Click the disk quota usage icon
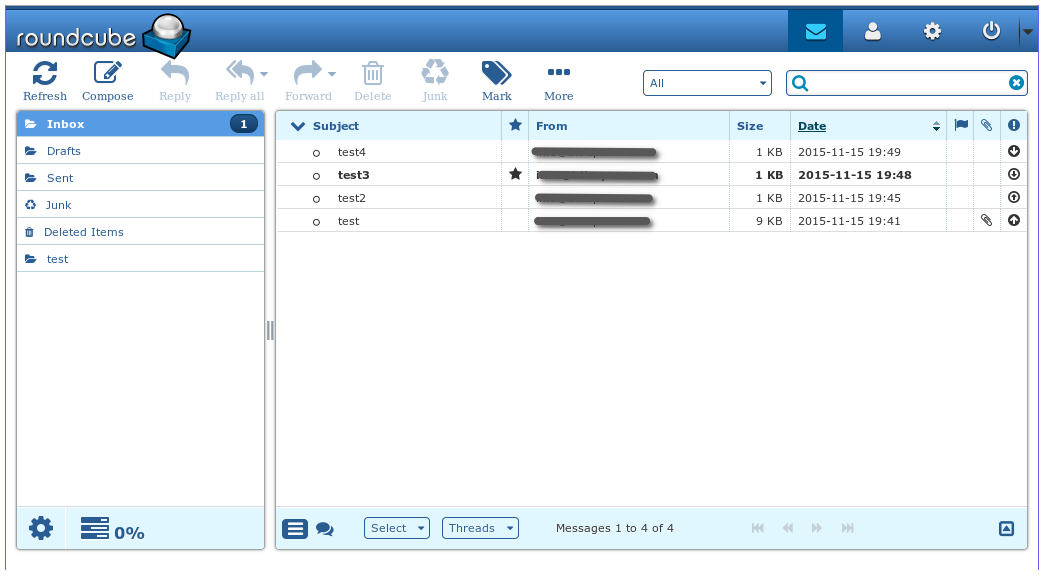Image resolution: width=1044 pixels, height=575 pixels. [95, 528]
